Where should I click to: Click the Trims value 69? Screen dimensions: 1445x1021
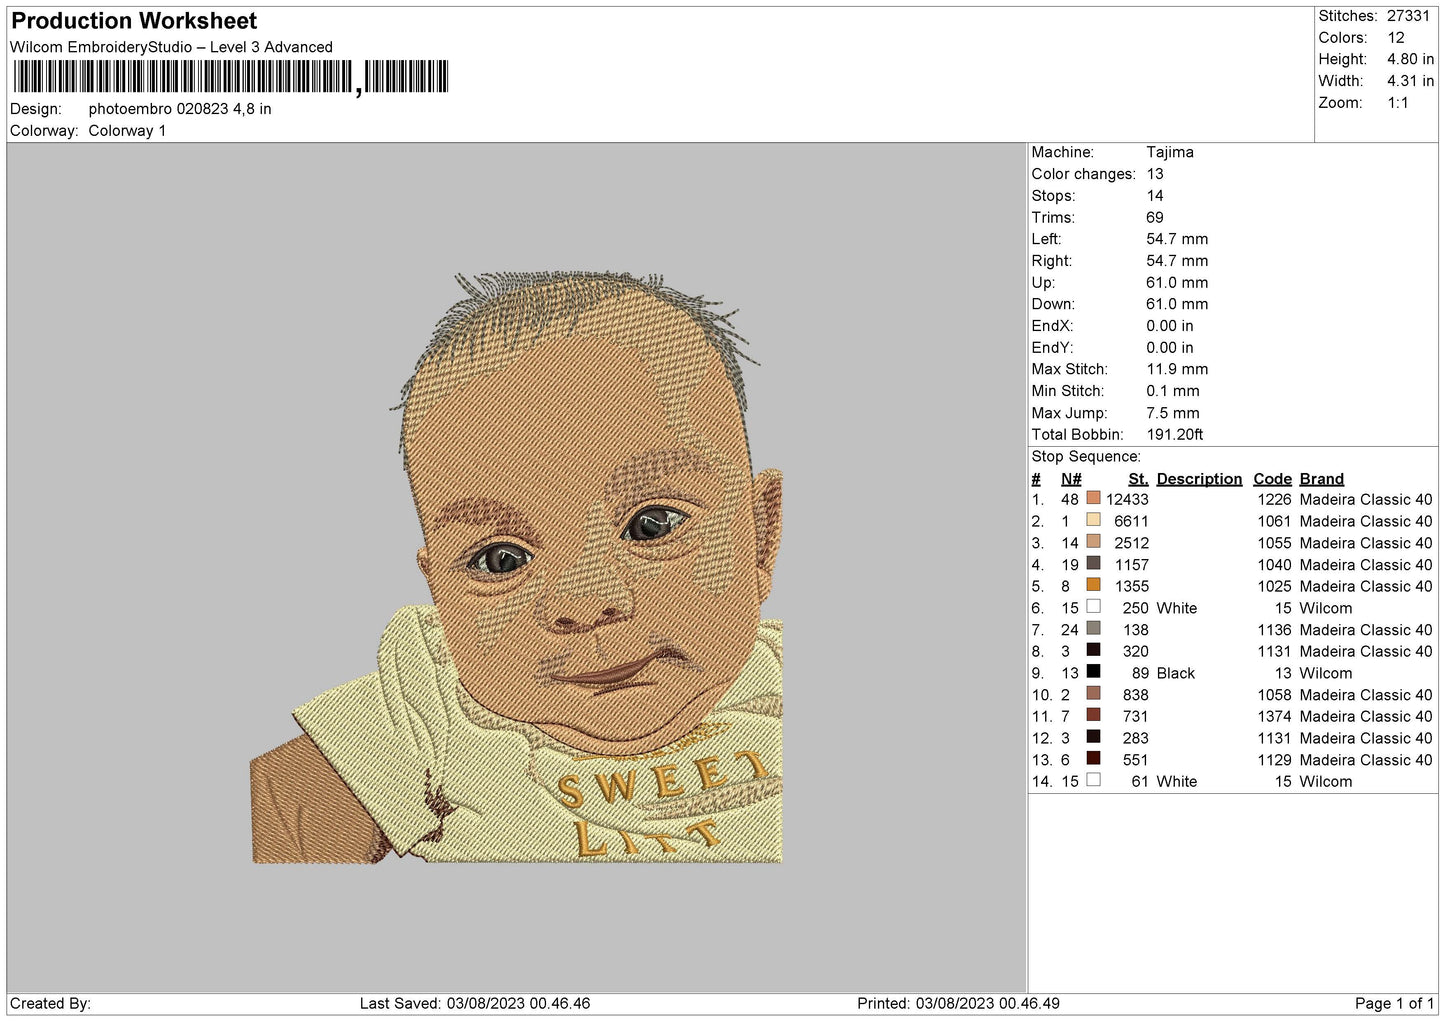tap(1155, 217)
